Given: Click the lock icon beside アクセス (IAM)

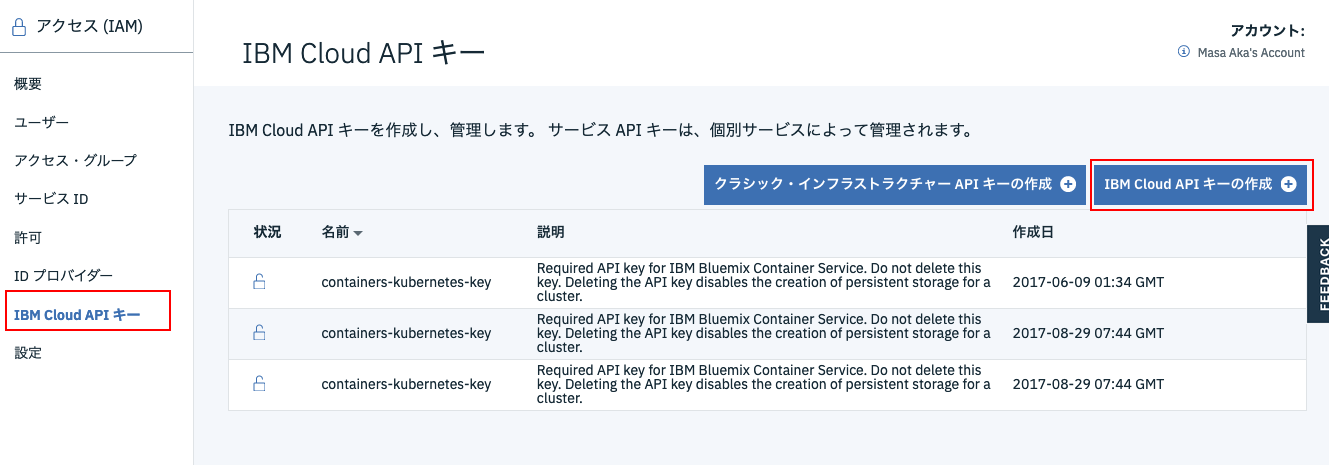Looking at the screenshot, I should click(19, 27).
